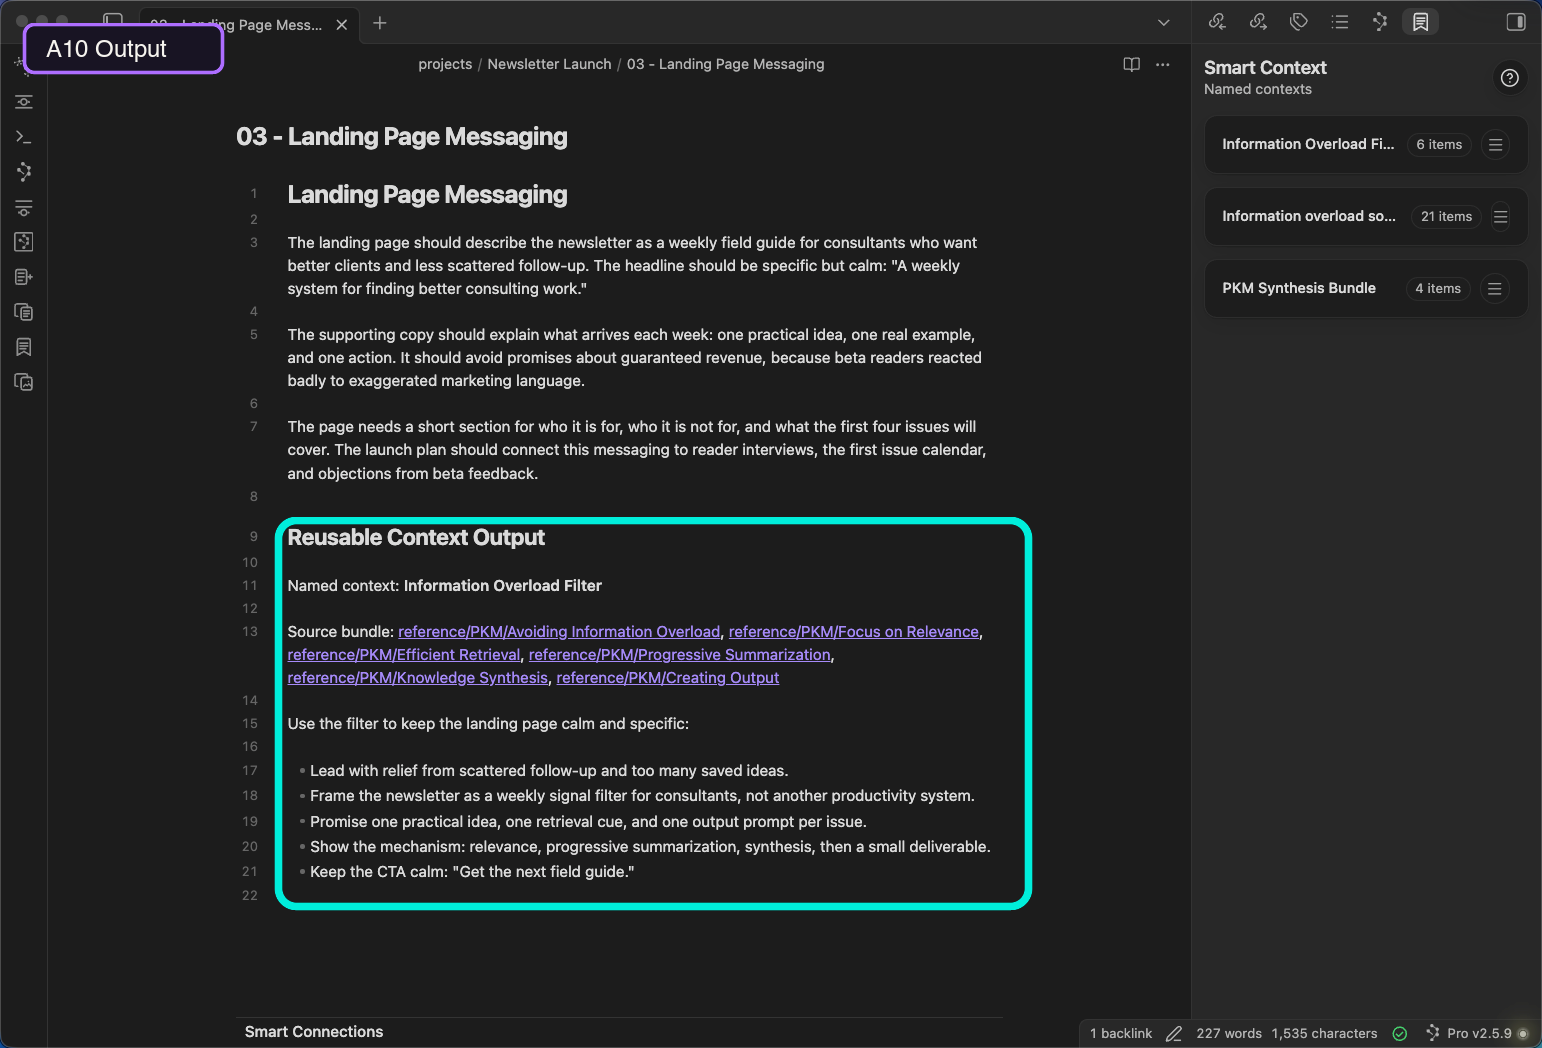Select PKM Synthesis Bundle named context
Image resolution: width=1542 pixels, height=1048 pixels.
tap(1299, 288)
